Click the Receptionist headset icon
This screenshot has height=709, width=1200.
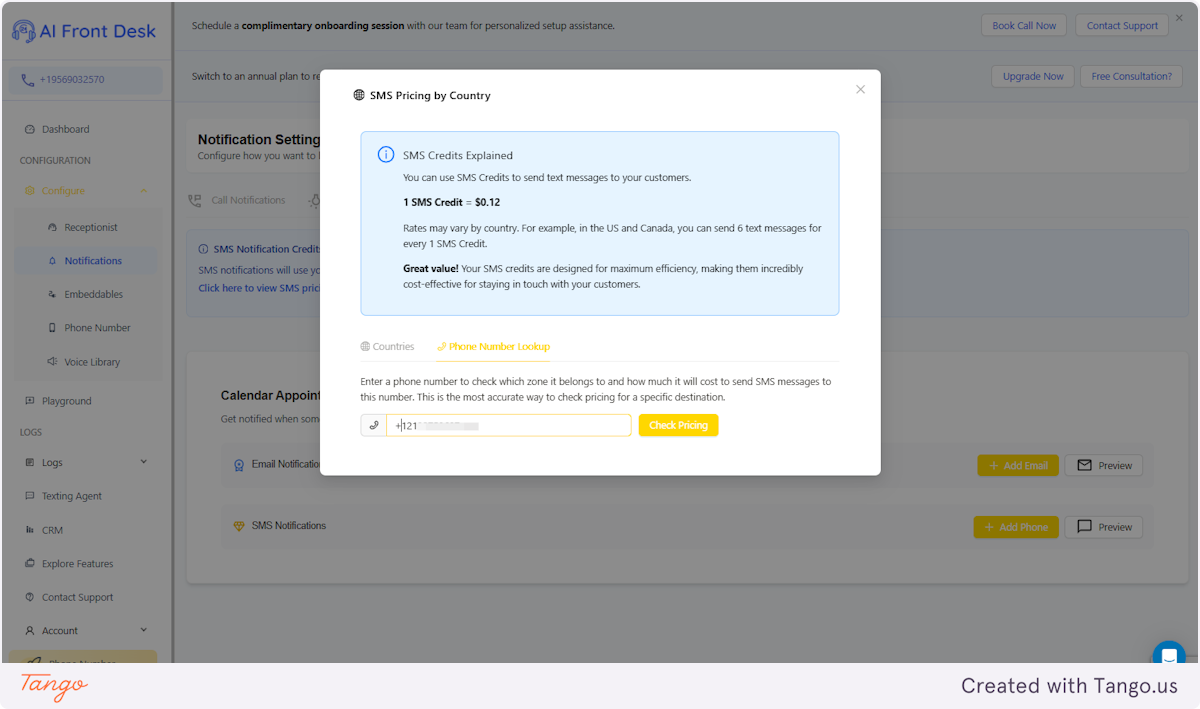click(53, 227)
